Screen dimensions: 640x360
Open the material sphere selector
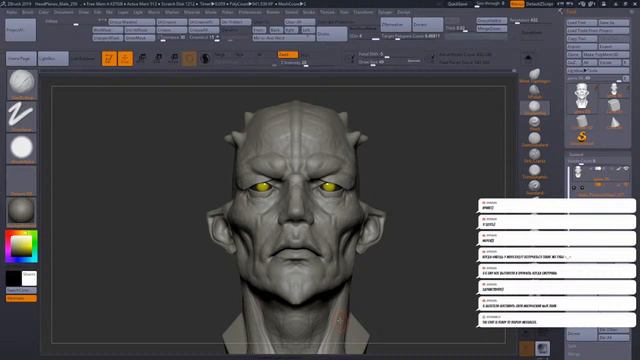tap(22, 212)
